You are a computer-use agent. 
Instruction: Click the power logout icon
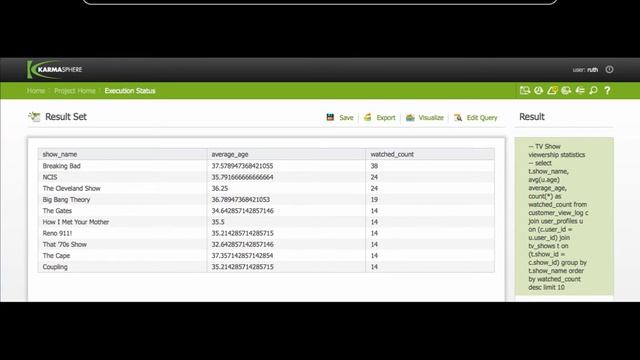coord(609,69)
